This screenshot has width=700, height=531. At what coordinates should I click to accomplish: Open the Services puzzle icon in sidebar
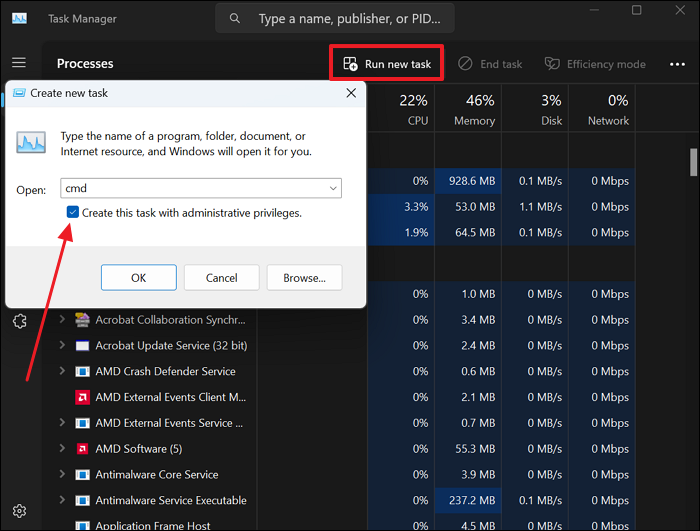pyautogui.click(x=19, y=321)
